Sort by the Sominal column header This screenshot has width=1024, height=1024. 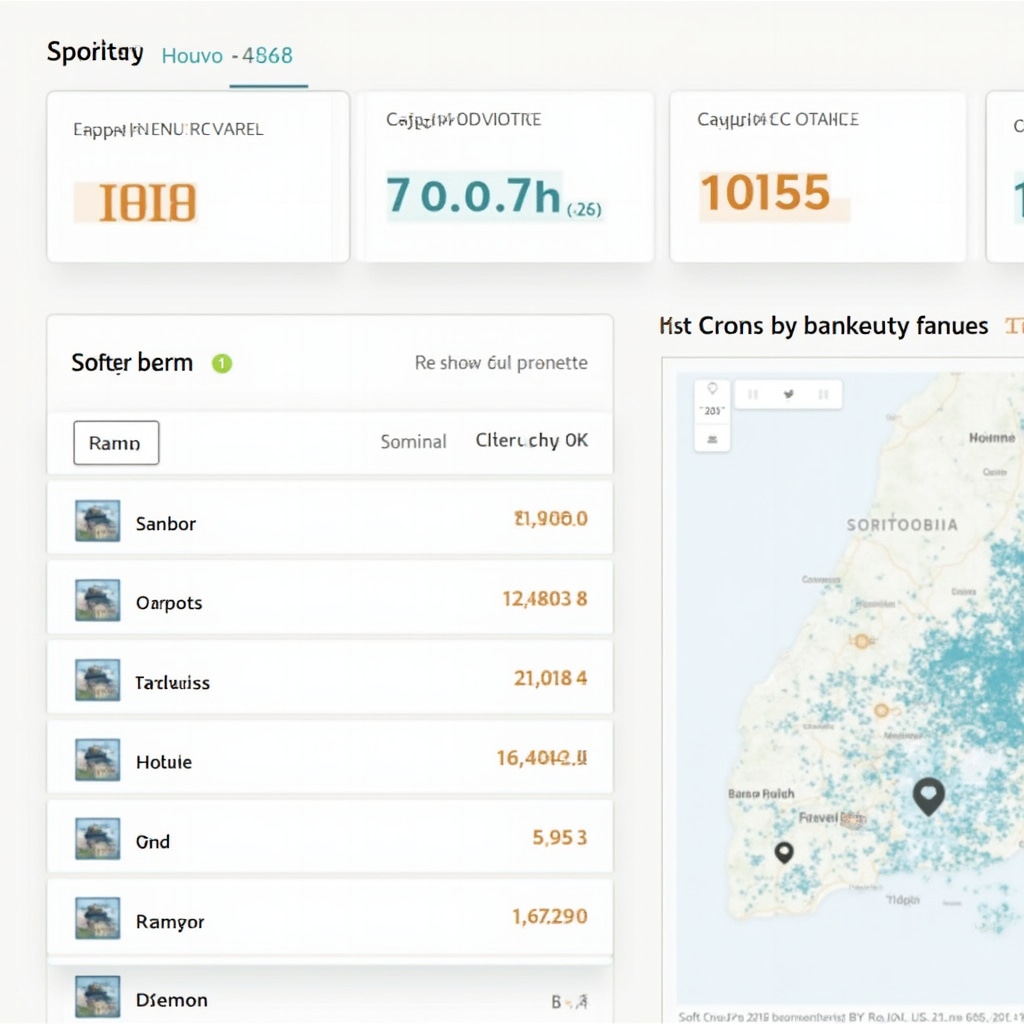413,441
